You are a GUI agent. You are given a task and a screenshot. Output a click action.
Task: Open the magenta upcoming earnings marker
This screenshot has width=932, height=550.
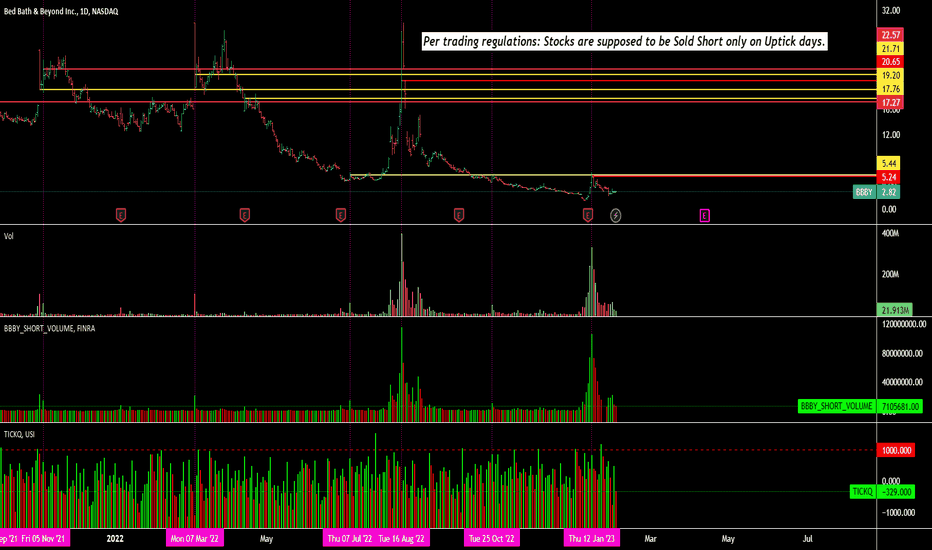tap(704, 216)
